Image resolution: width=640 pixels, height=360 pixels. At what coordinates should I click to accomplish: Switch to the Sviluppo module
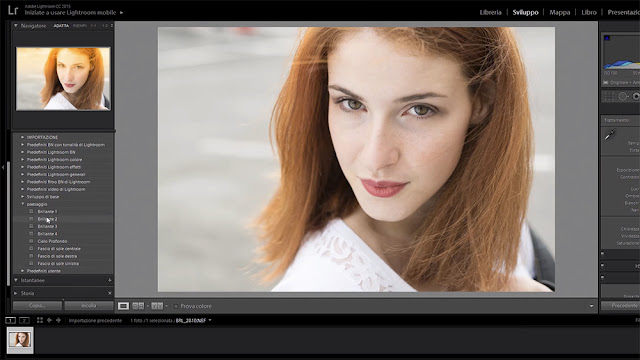(525, 12)
